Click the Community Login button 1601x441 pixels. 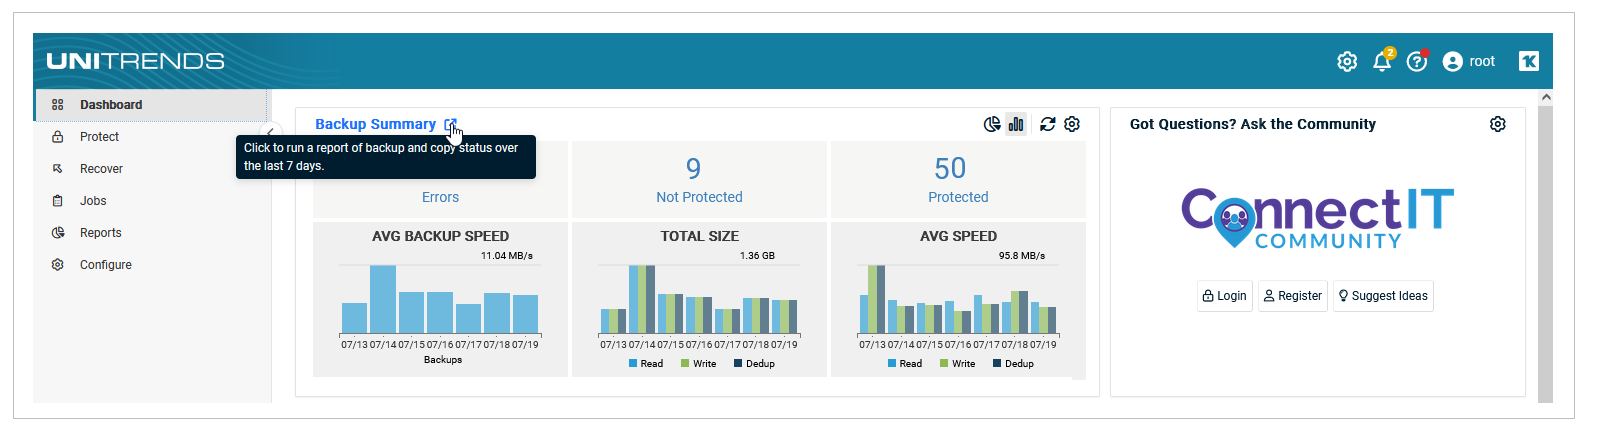tap(1224, 296)
